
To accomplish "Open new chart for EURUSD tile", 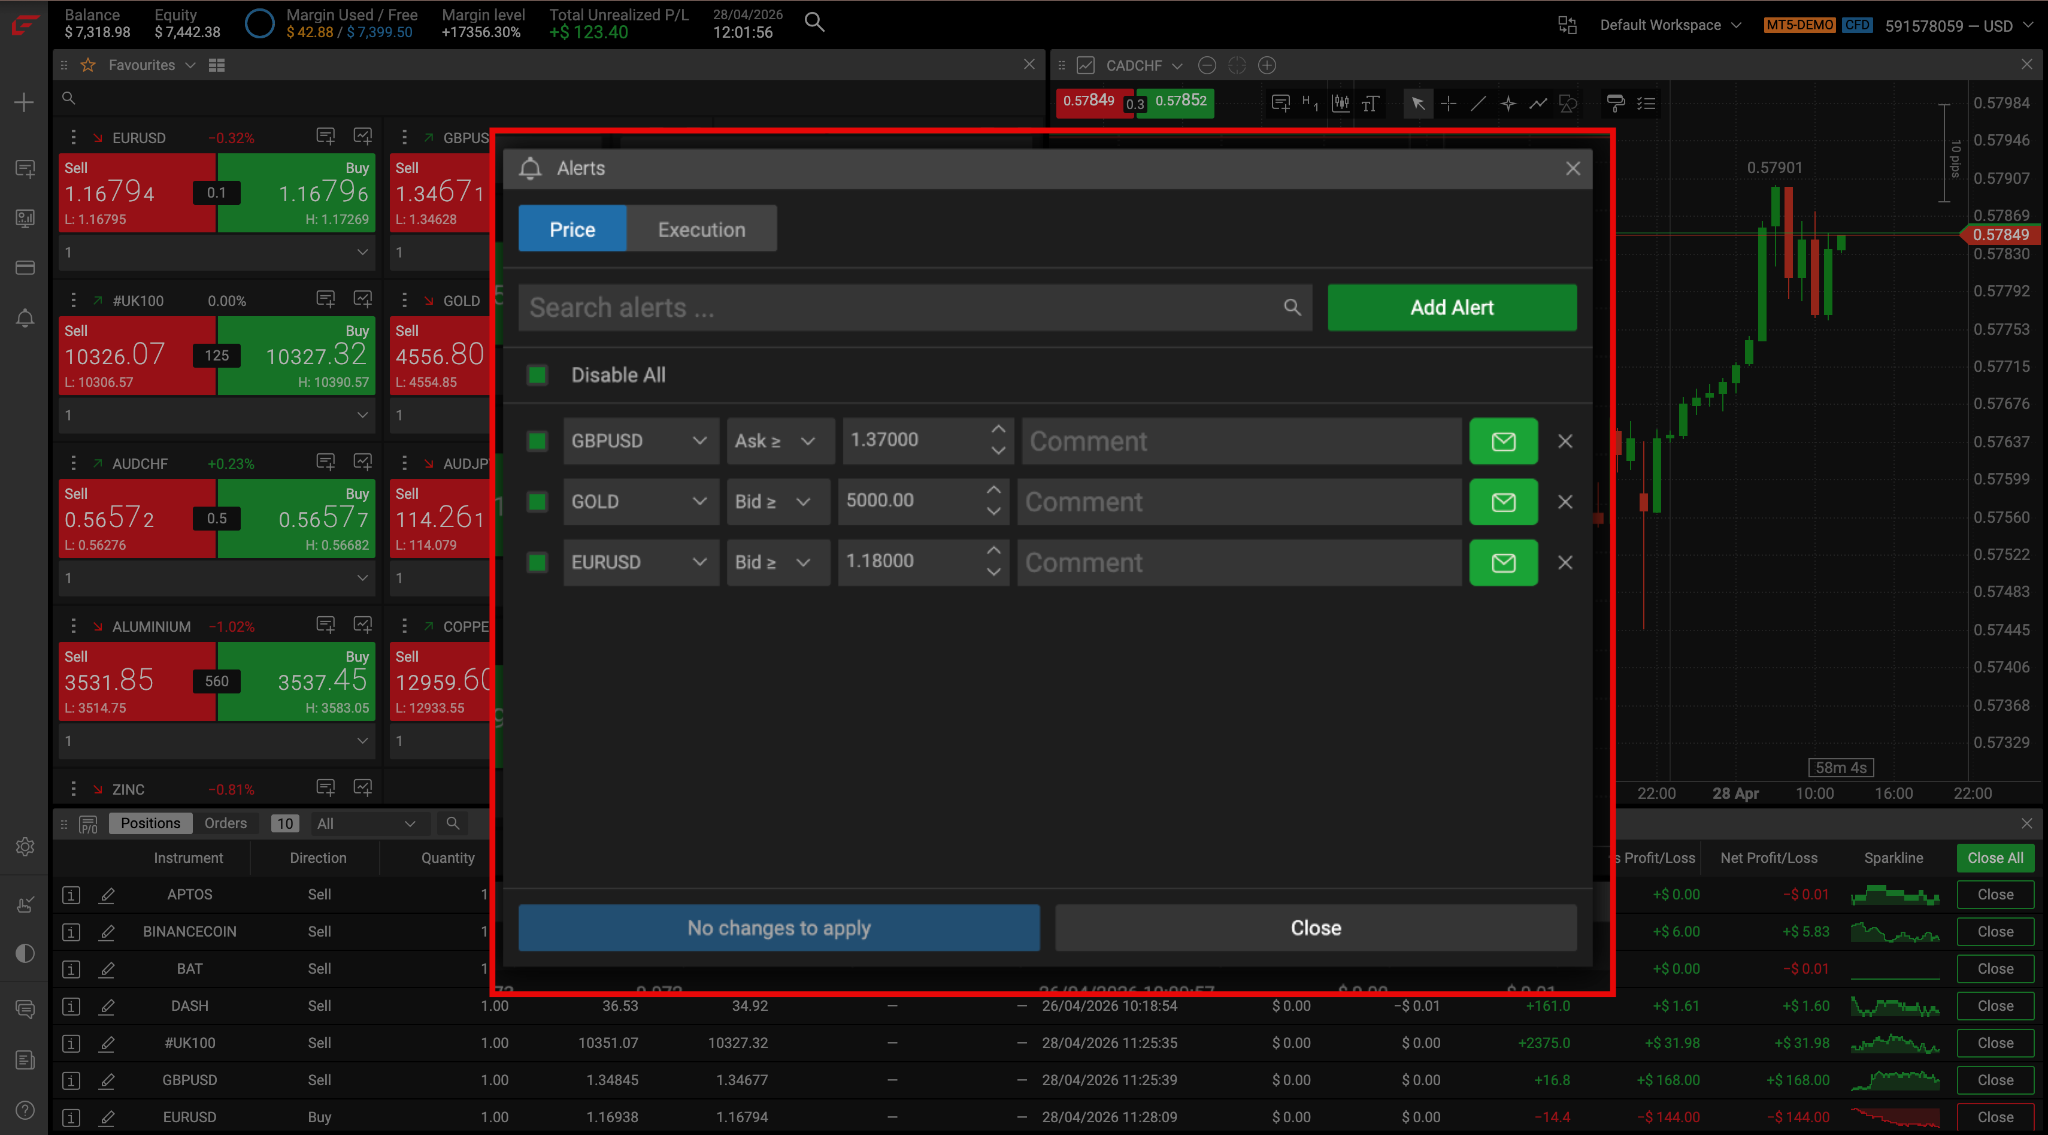I will (363, 136).
